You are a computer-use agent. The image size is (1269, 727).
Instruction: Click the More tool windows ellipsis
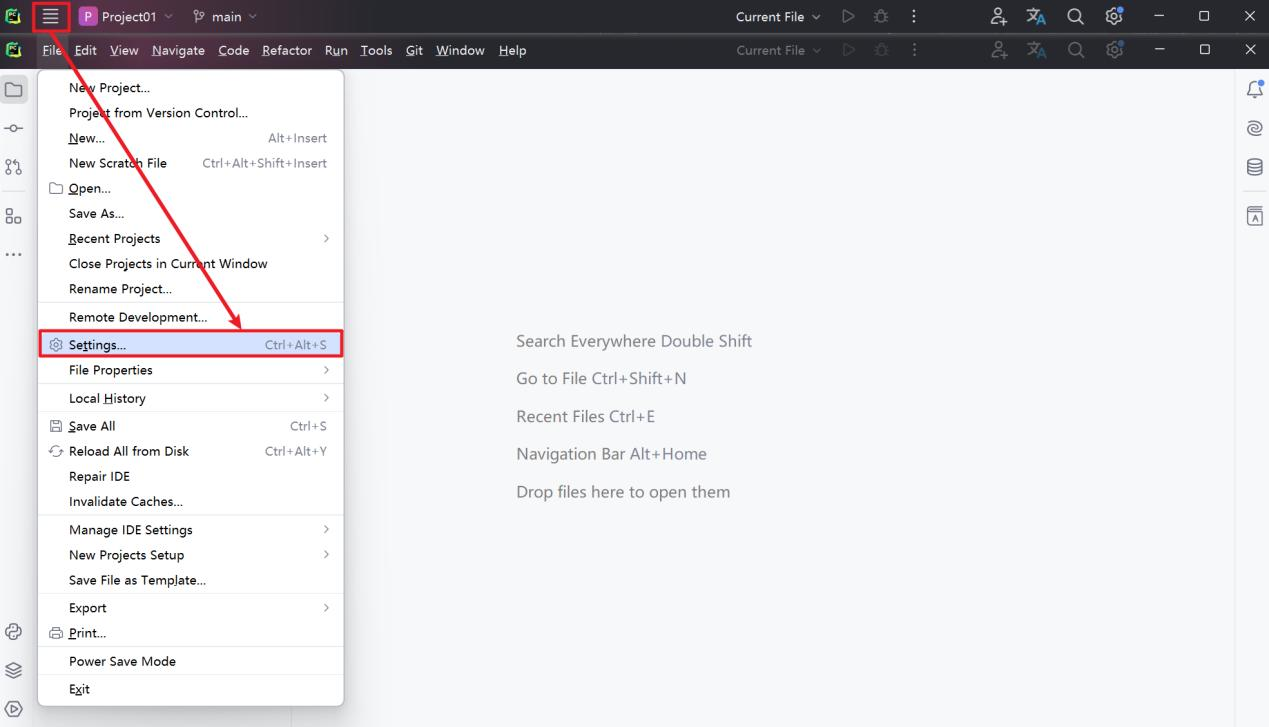tap(14, 254)
